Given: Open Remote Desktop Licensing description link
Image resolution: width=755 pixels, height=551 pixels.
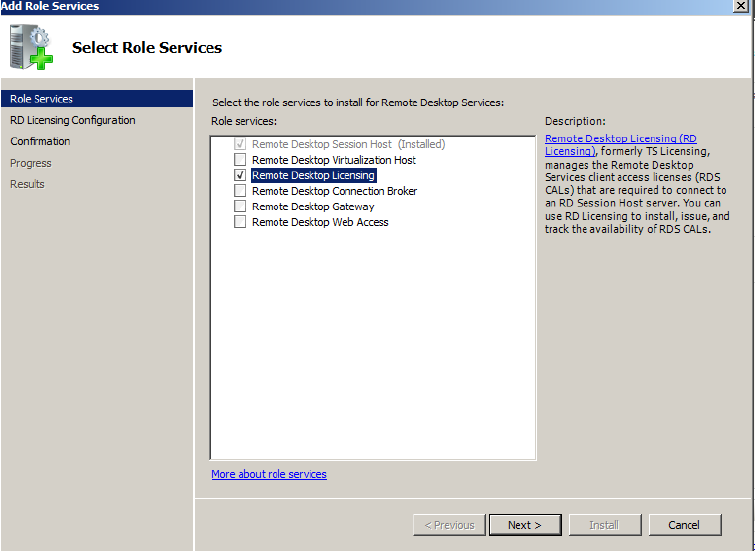Looking at the screenshot, I should 620,138.
